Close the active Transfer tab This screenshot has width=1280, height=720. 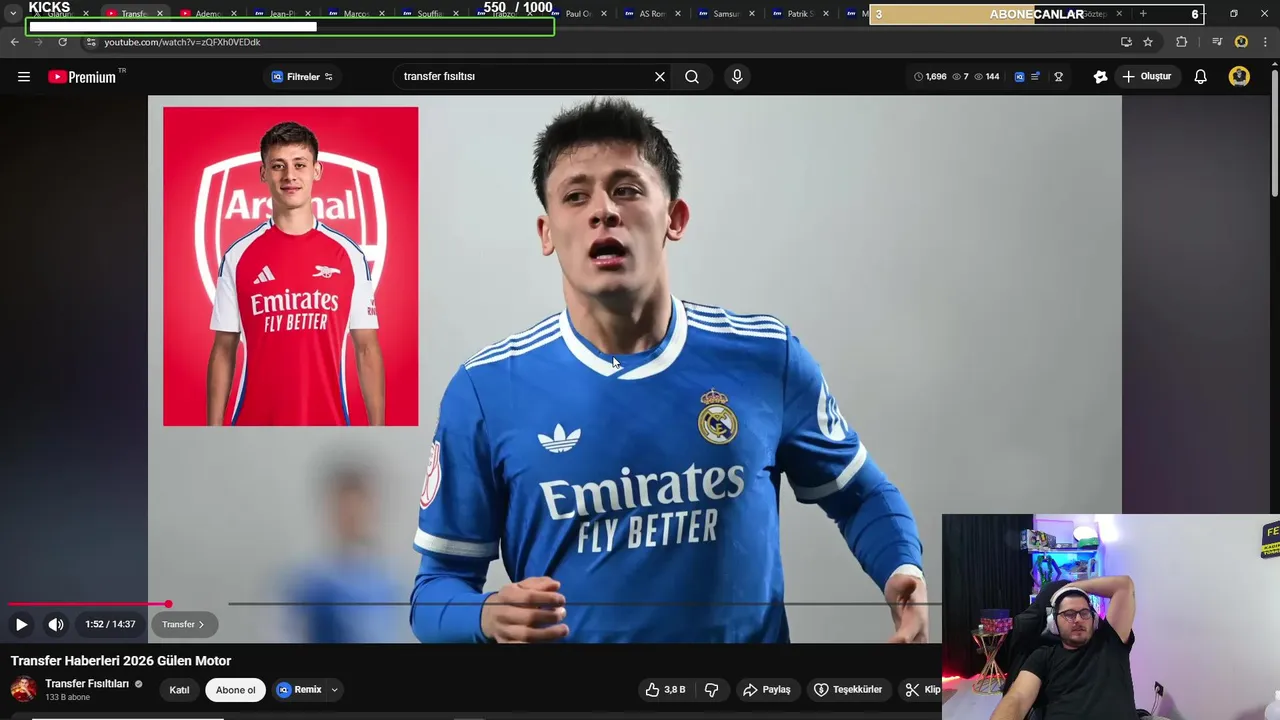pos(159,14)
